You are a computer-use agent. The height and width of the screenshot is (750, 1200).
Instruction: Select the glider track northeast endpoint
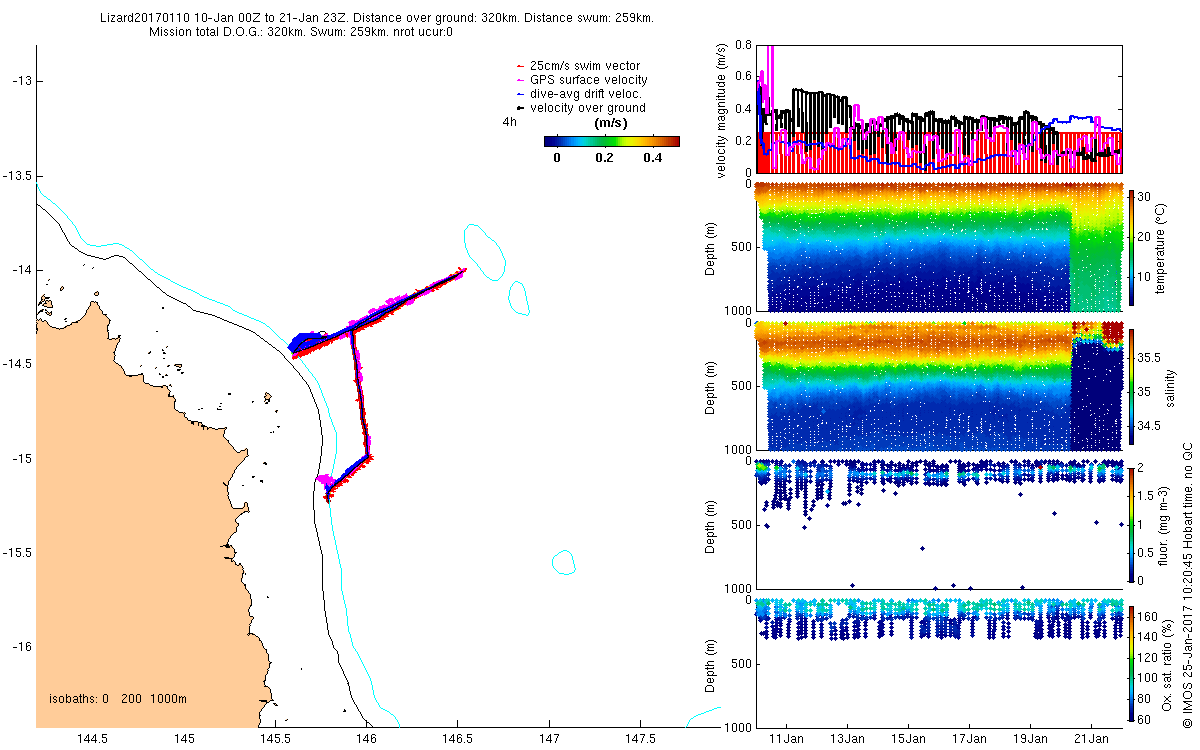(461, 269)
